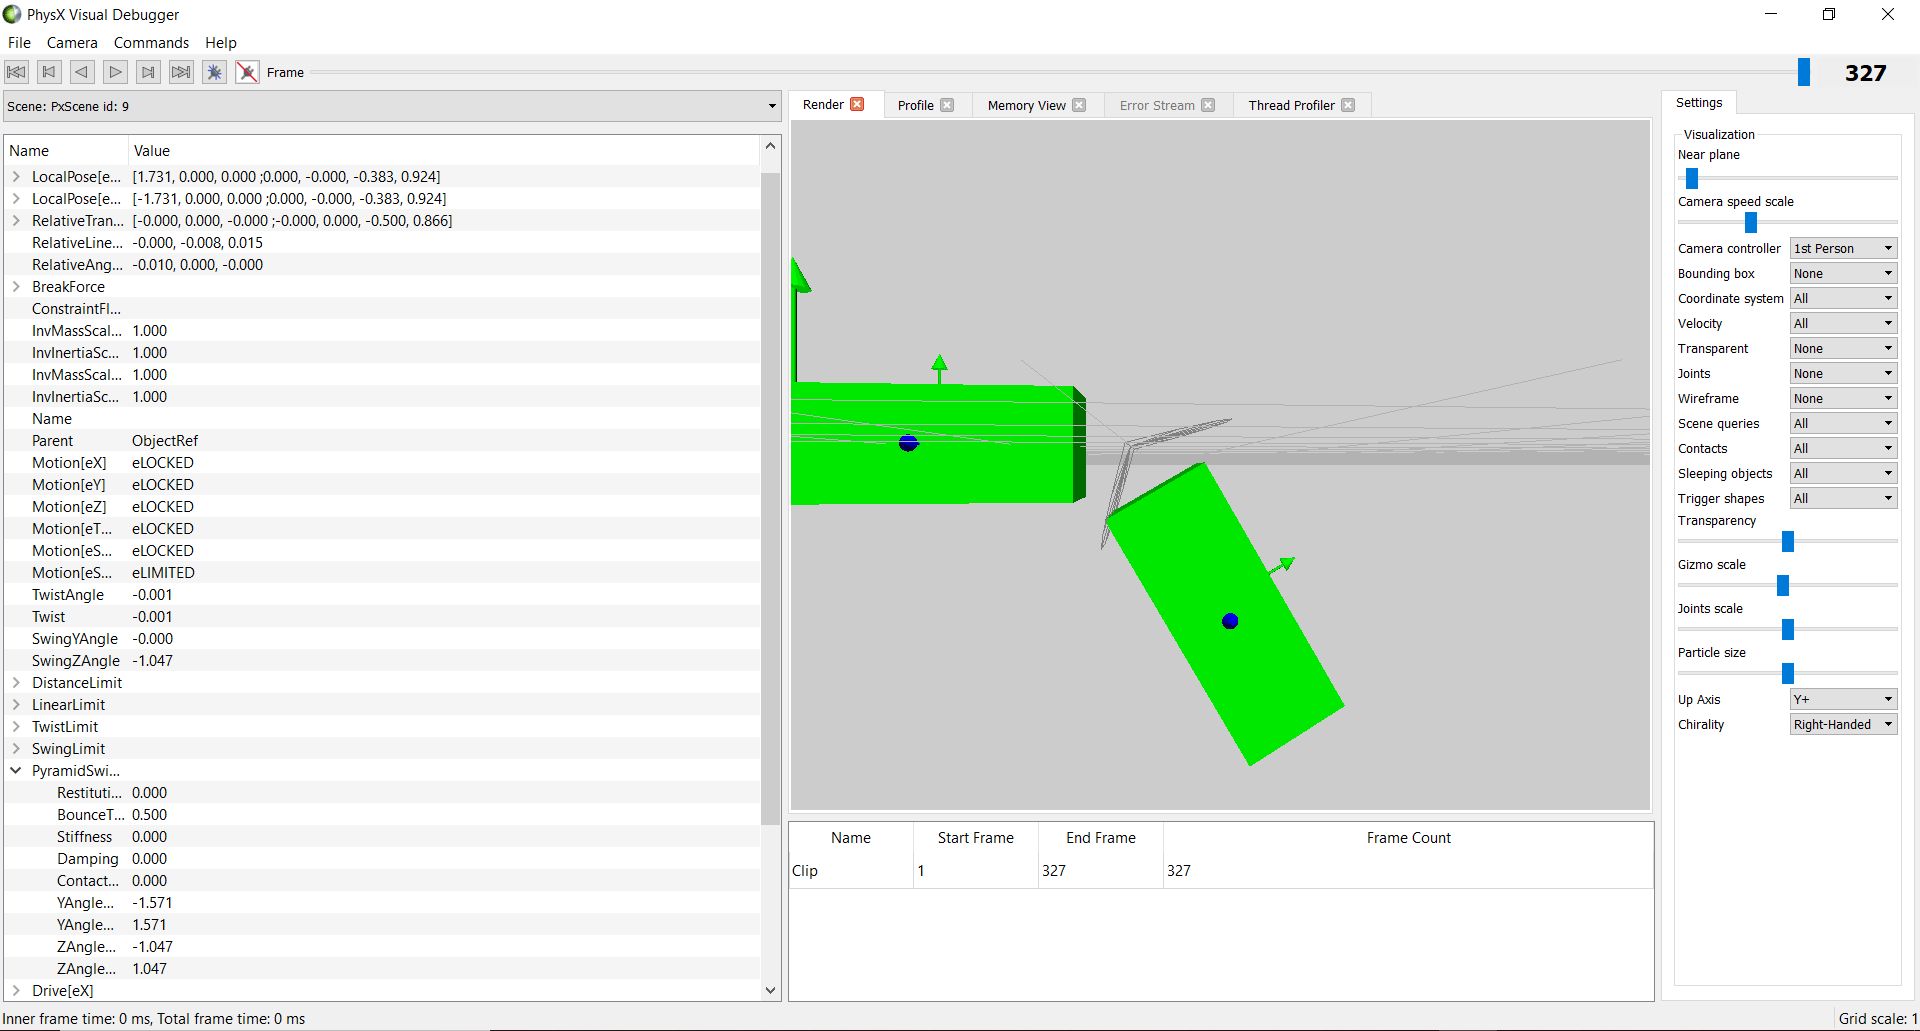The height and width of the screenshot is (1031, 1920).
Task: Close the Render tab
Action: click(x=857, y=104)
